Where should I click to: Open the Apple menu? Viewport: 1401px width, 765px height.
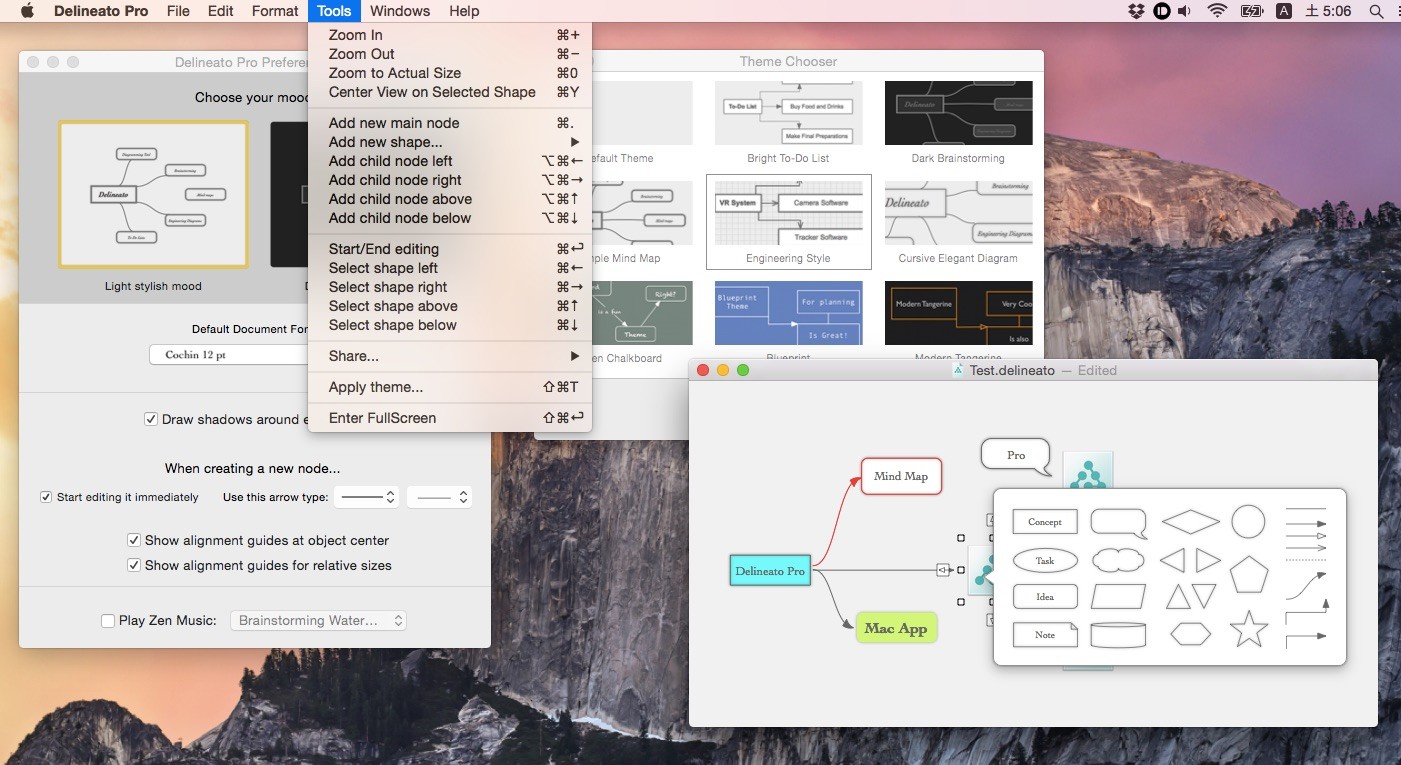pyautogui.click(x=27, y=11)
